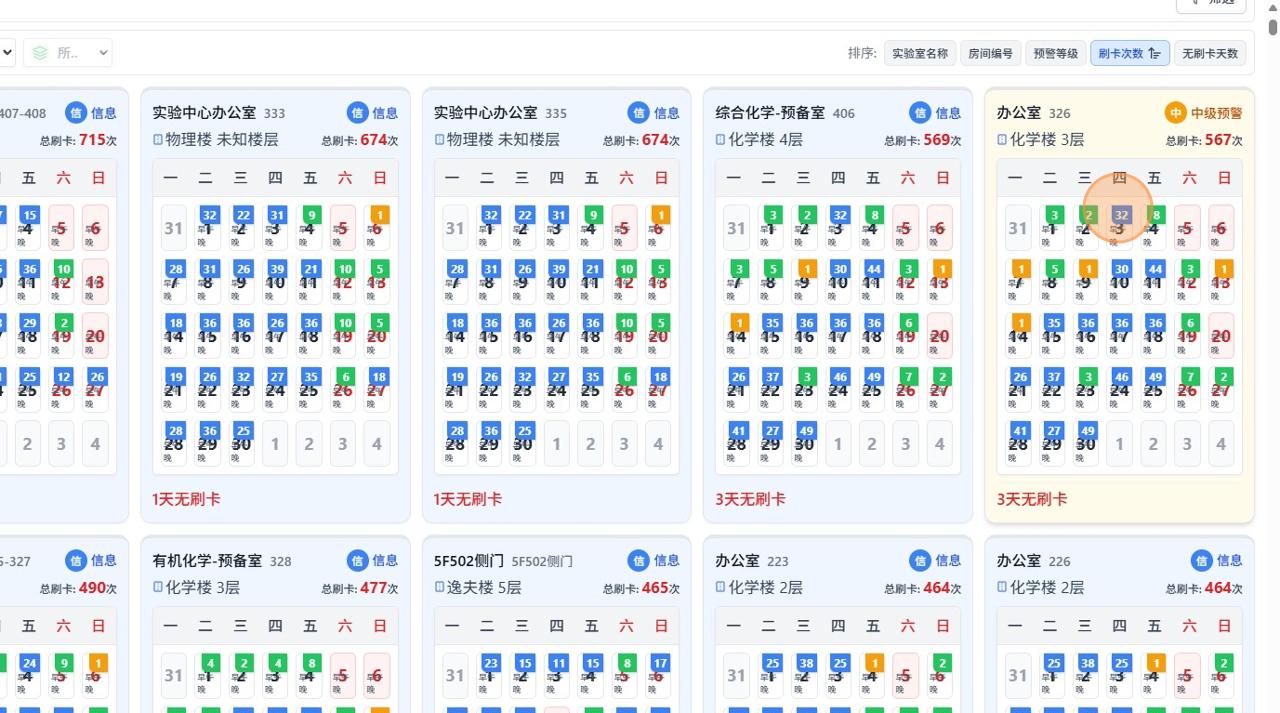Click building icon beside 物理楼 in room 333 card

pos(158,140)
